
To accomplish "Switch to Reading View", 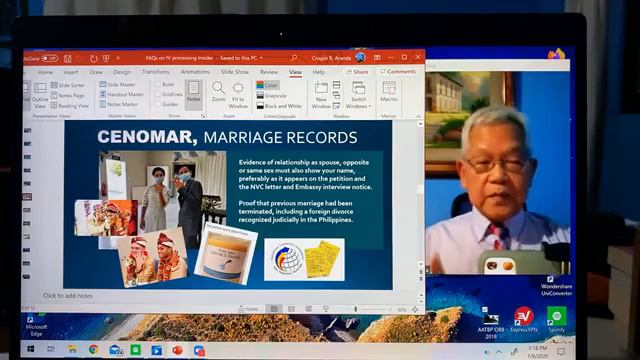I will click(70, 106).
